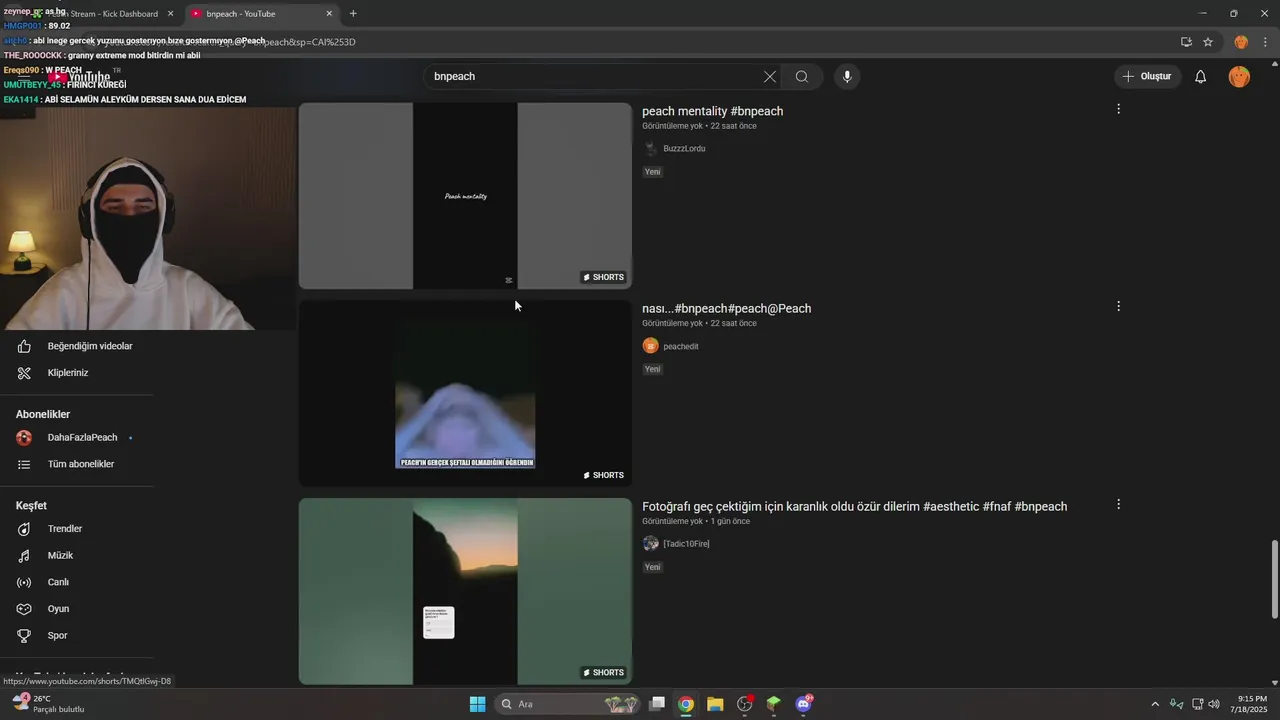Viewport: 1280px width, 720px height.
Task: Open Müzik in Keşfet section
Action: point(76,556)
